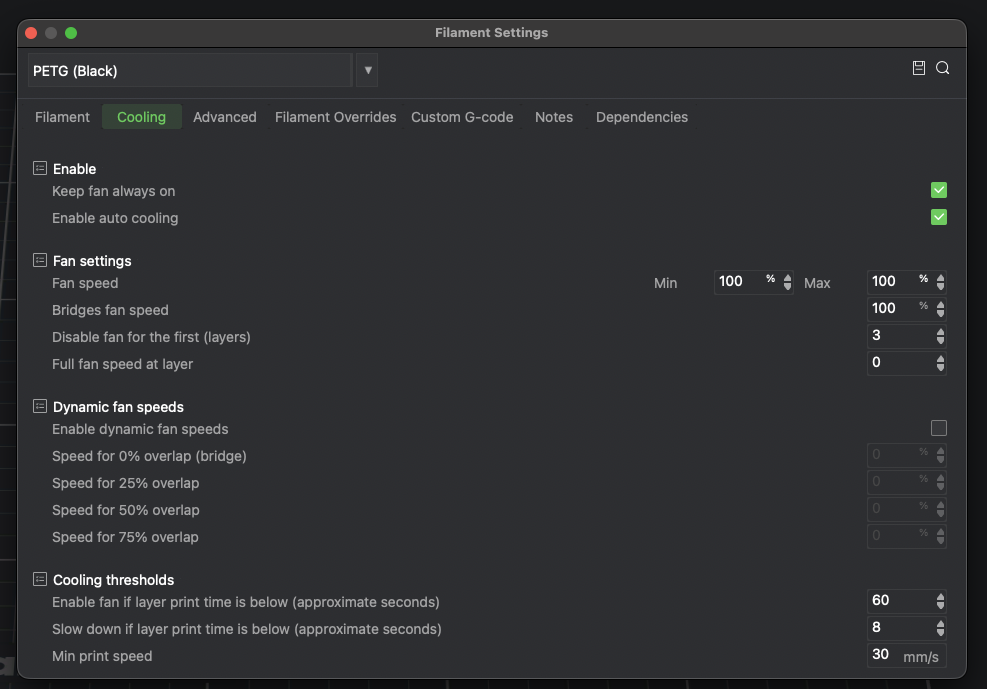The height and width of the screenshot is (689, 987).
Task: Click the Cooling thresholds section icon
Action: click(40, 579)
